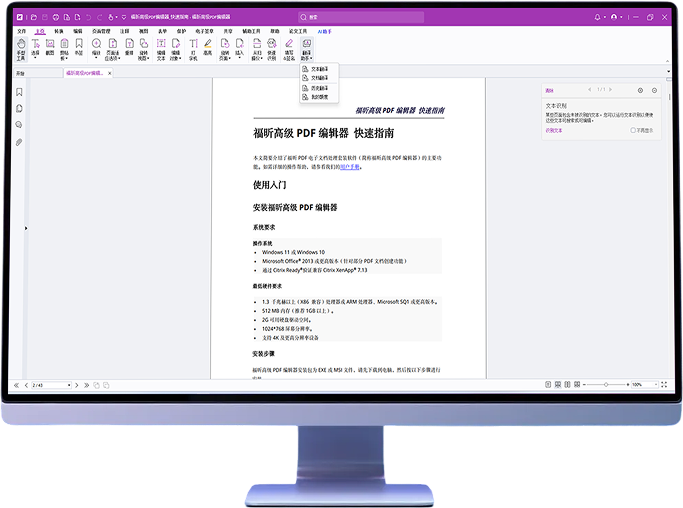The image size is (683, 508).
Task: Switch to facing pages view mode
Action: click(567, 385)
